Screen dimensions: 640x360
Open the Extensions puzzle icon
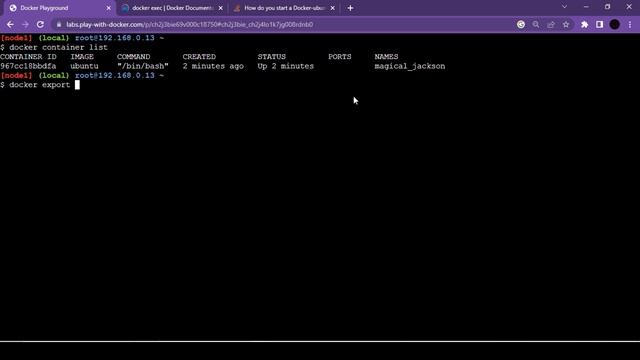pos(584,24)
